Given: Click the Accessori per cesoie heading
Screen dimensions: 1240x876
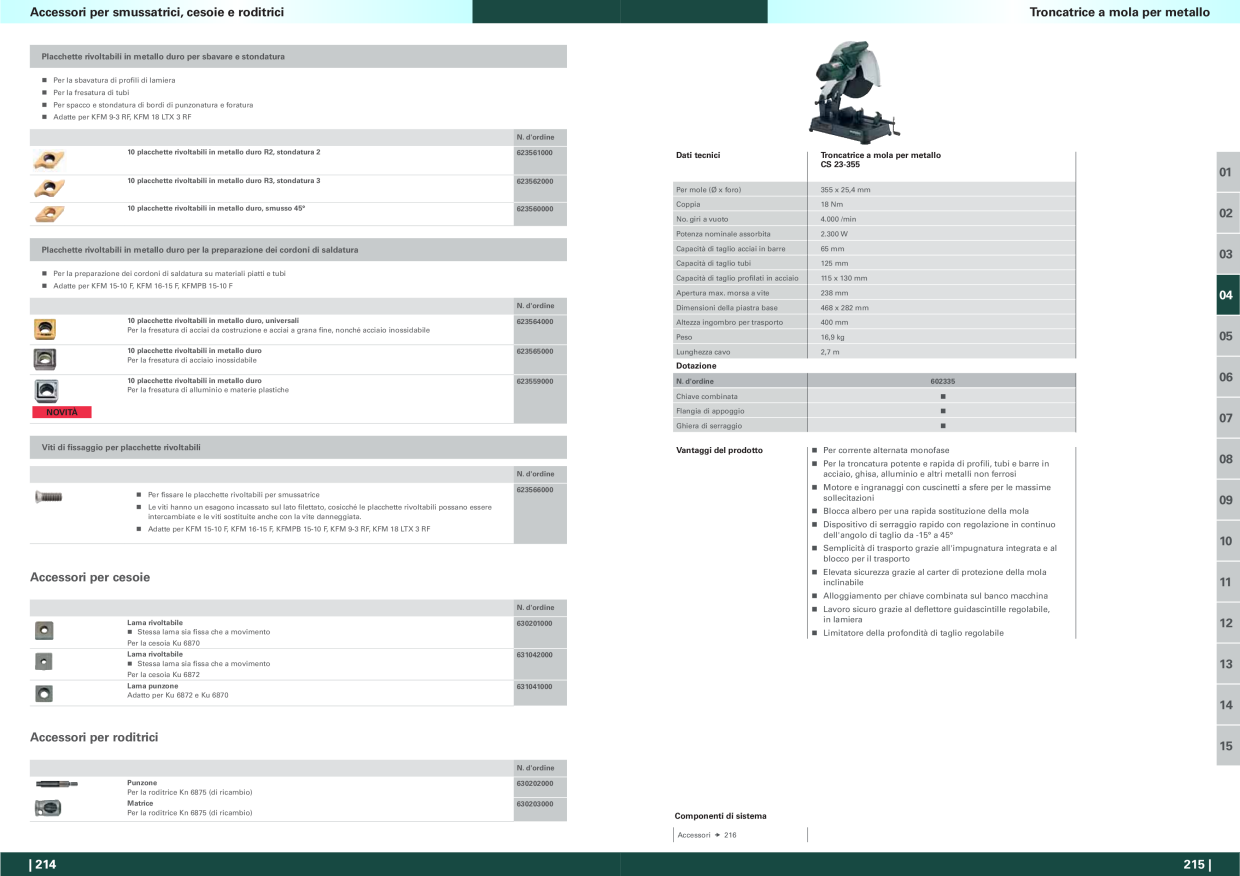Looking at the screenshot, I should click(x=90, y=577).
